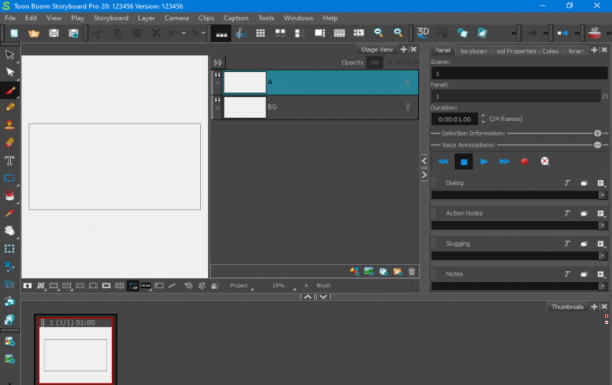This screenshot has width=612, height=385.
Task: Click the Save As icon
Action: pos(73,33)
